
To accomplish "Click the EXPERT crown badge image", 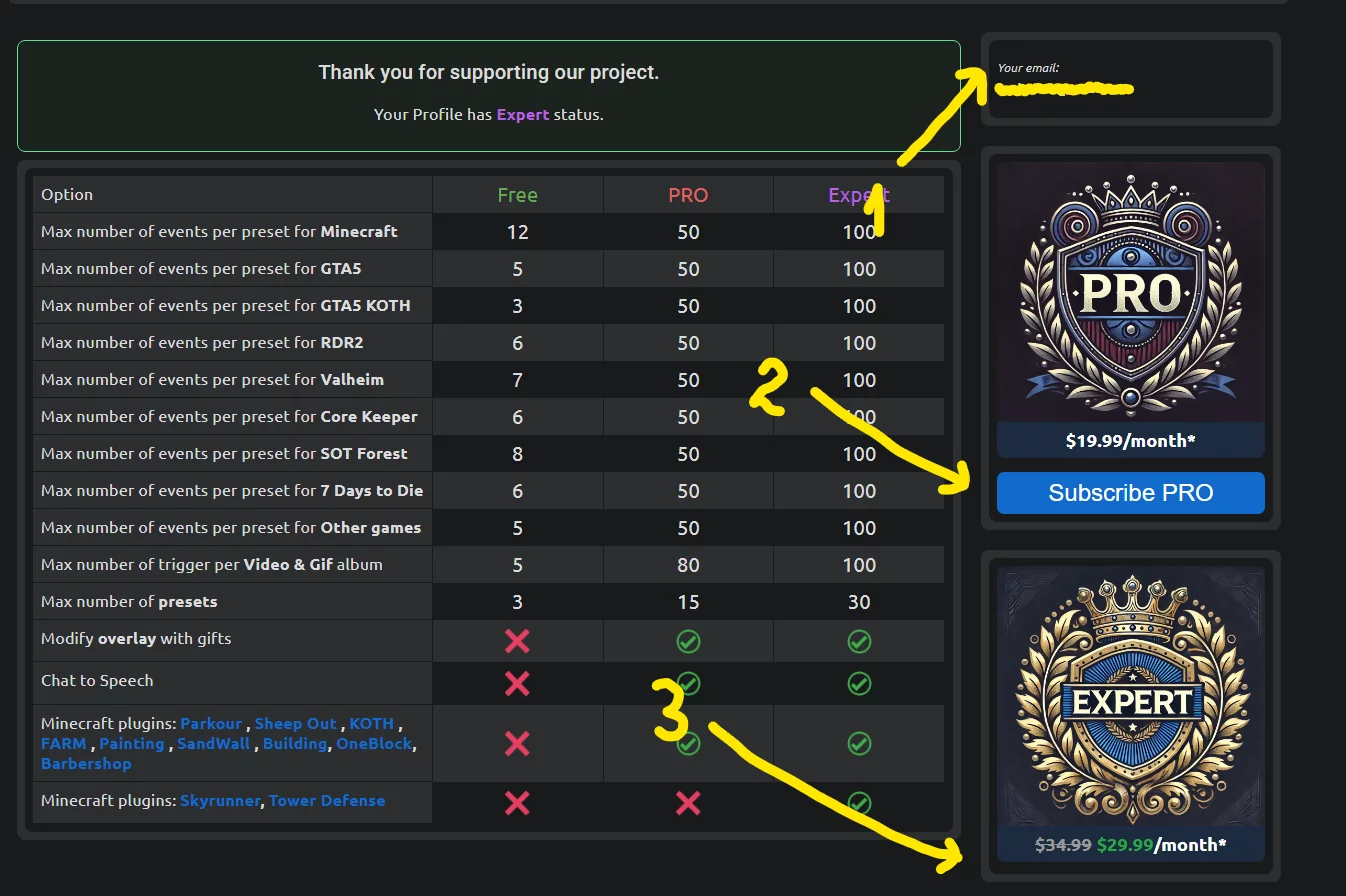I will point(1130,696).
